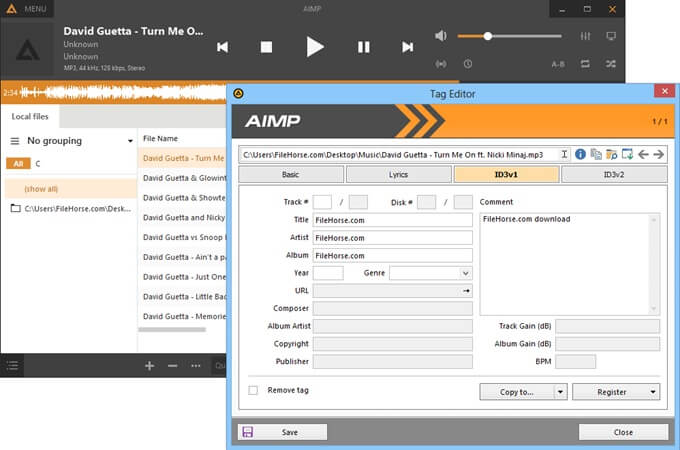This screenshot has height=450, width=680.
Task: Stop playback in AIMP player
Action: tap(266, 47)
